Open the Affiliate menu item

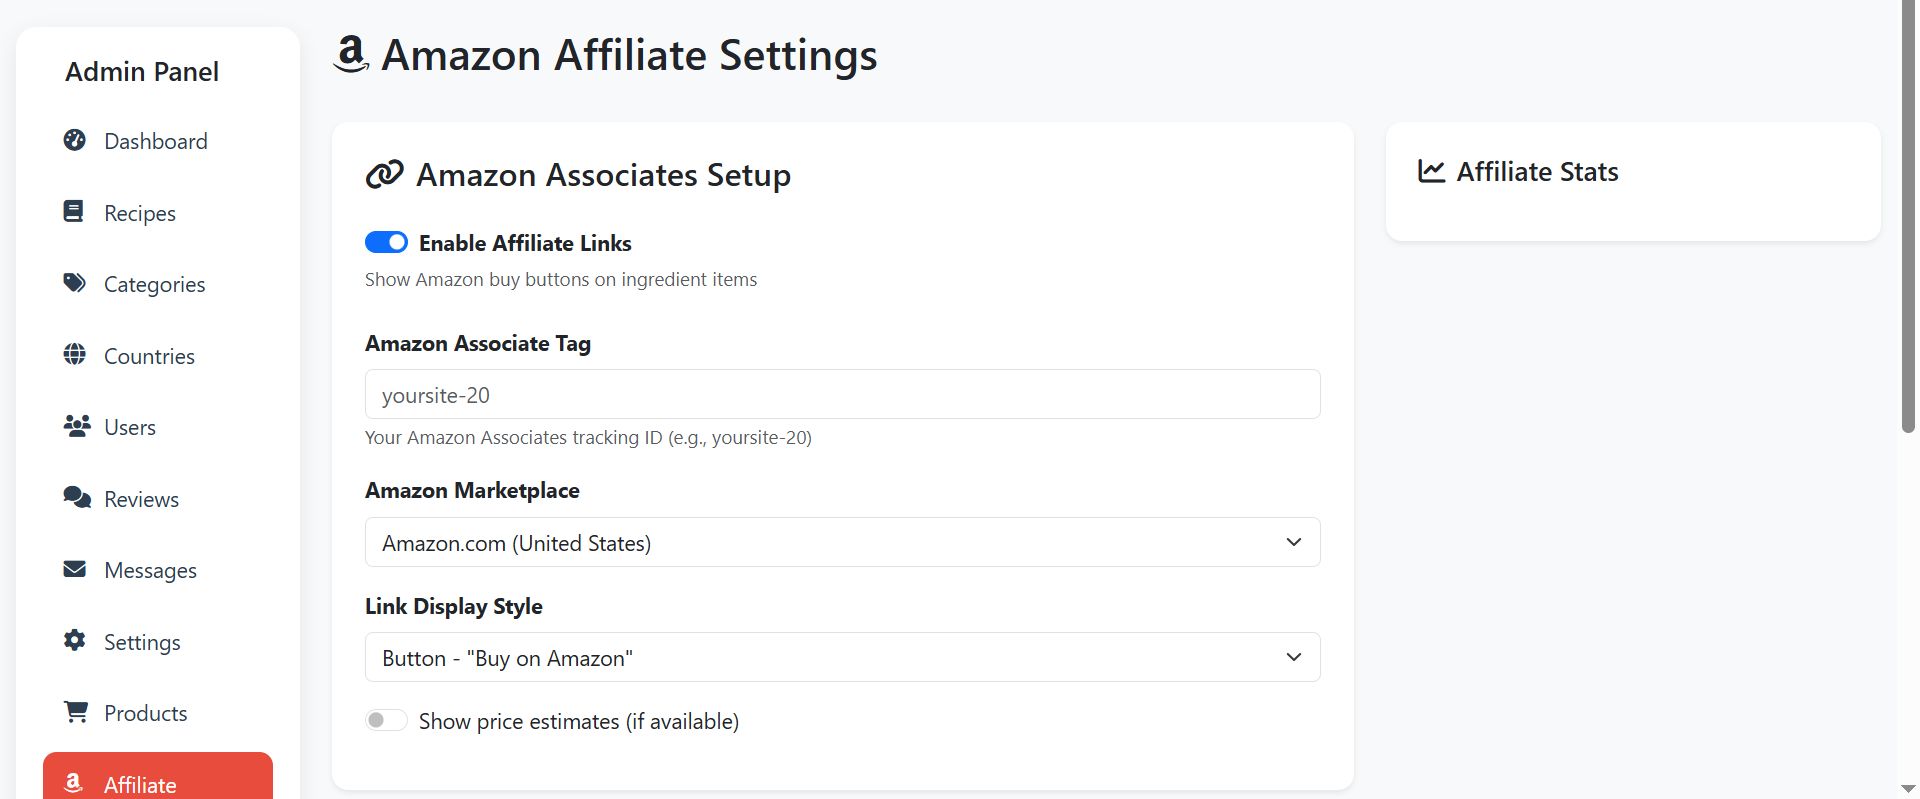pyautogui.click(x=158, y=782)
